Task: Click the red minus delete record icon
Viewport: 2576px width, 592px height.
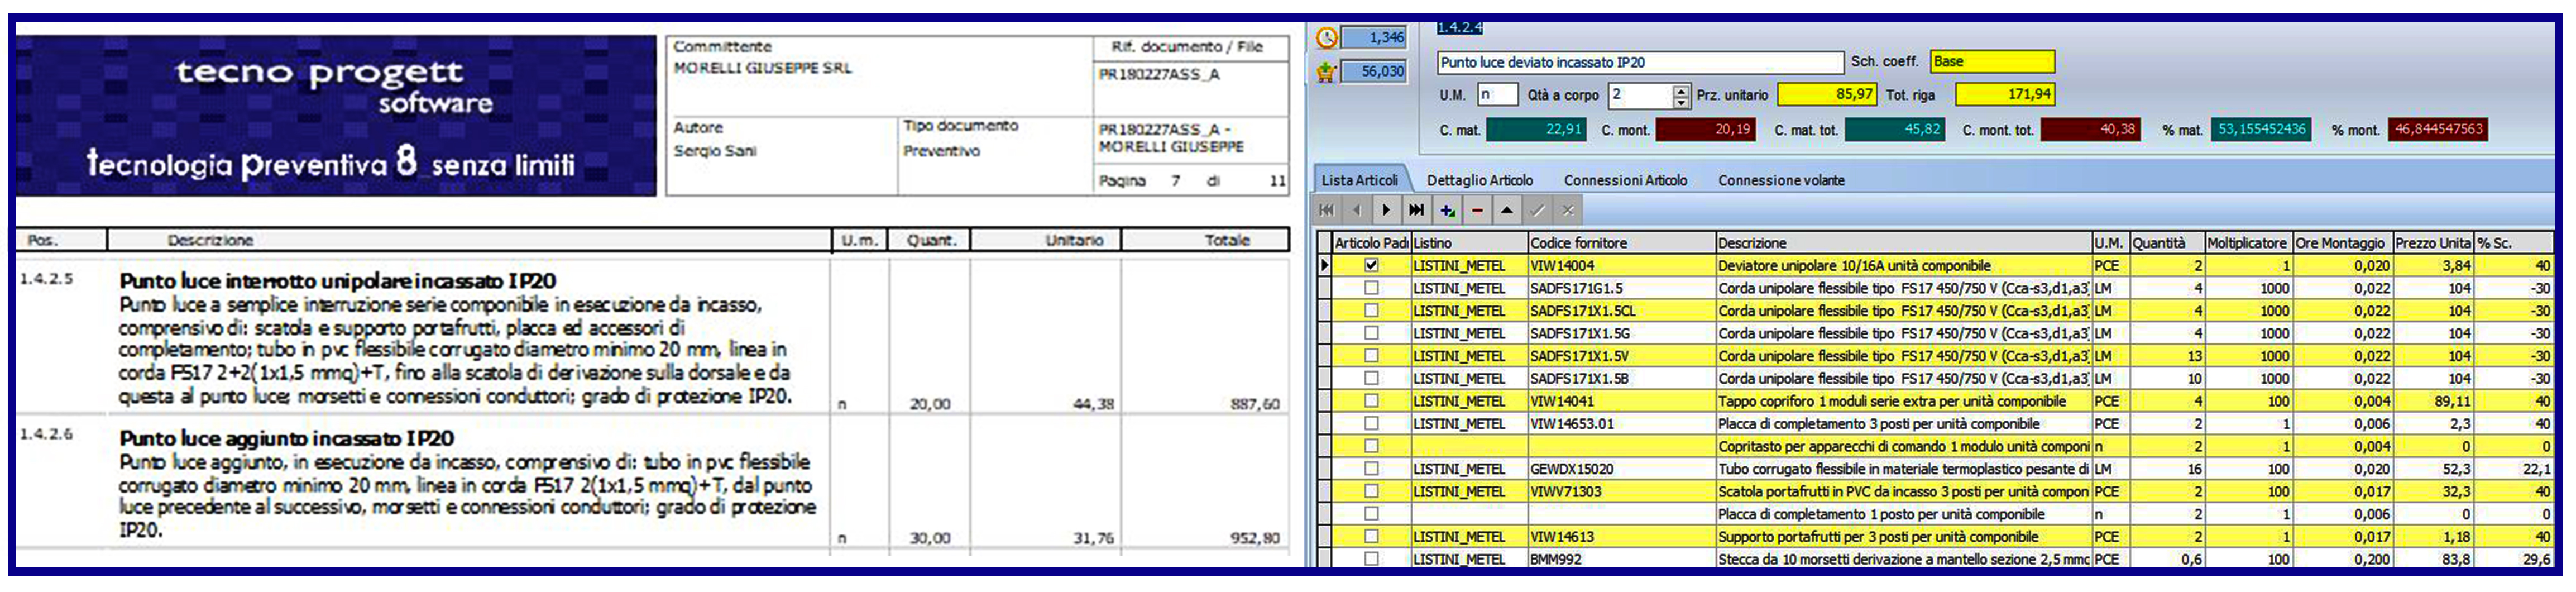Action: (1477, 210)
